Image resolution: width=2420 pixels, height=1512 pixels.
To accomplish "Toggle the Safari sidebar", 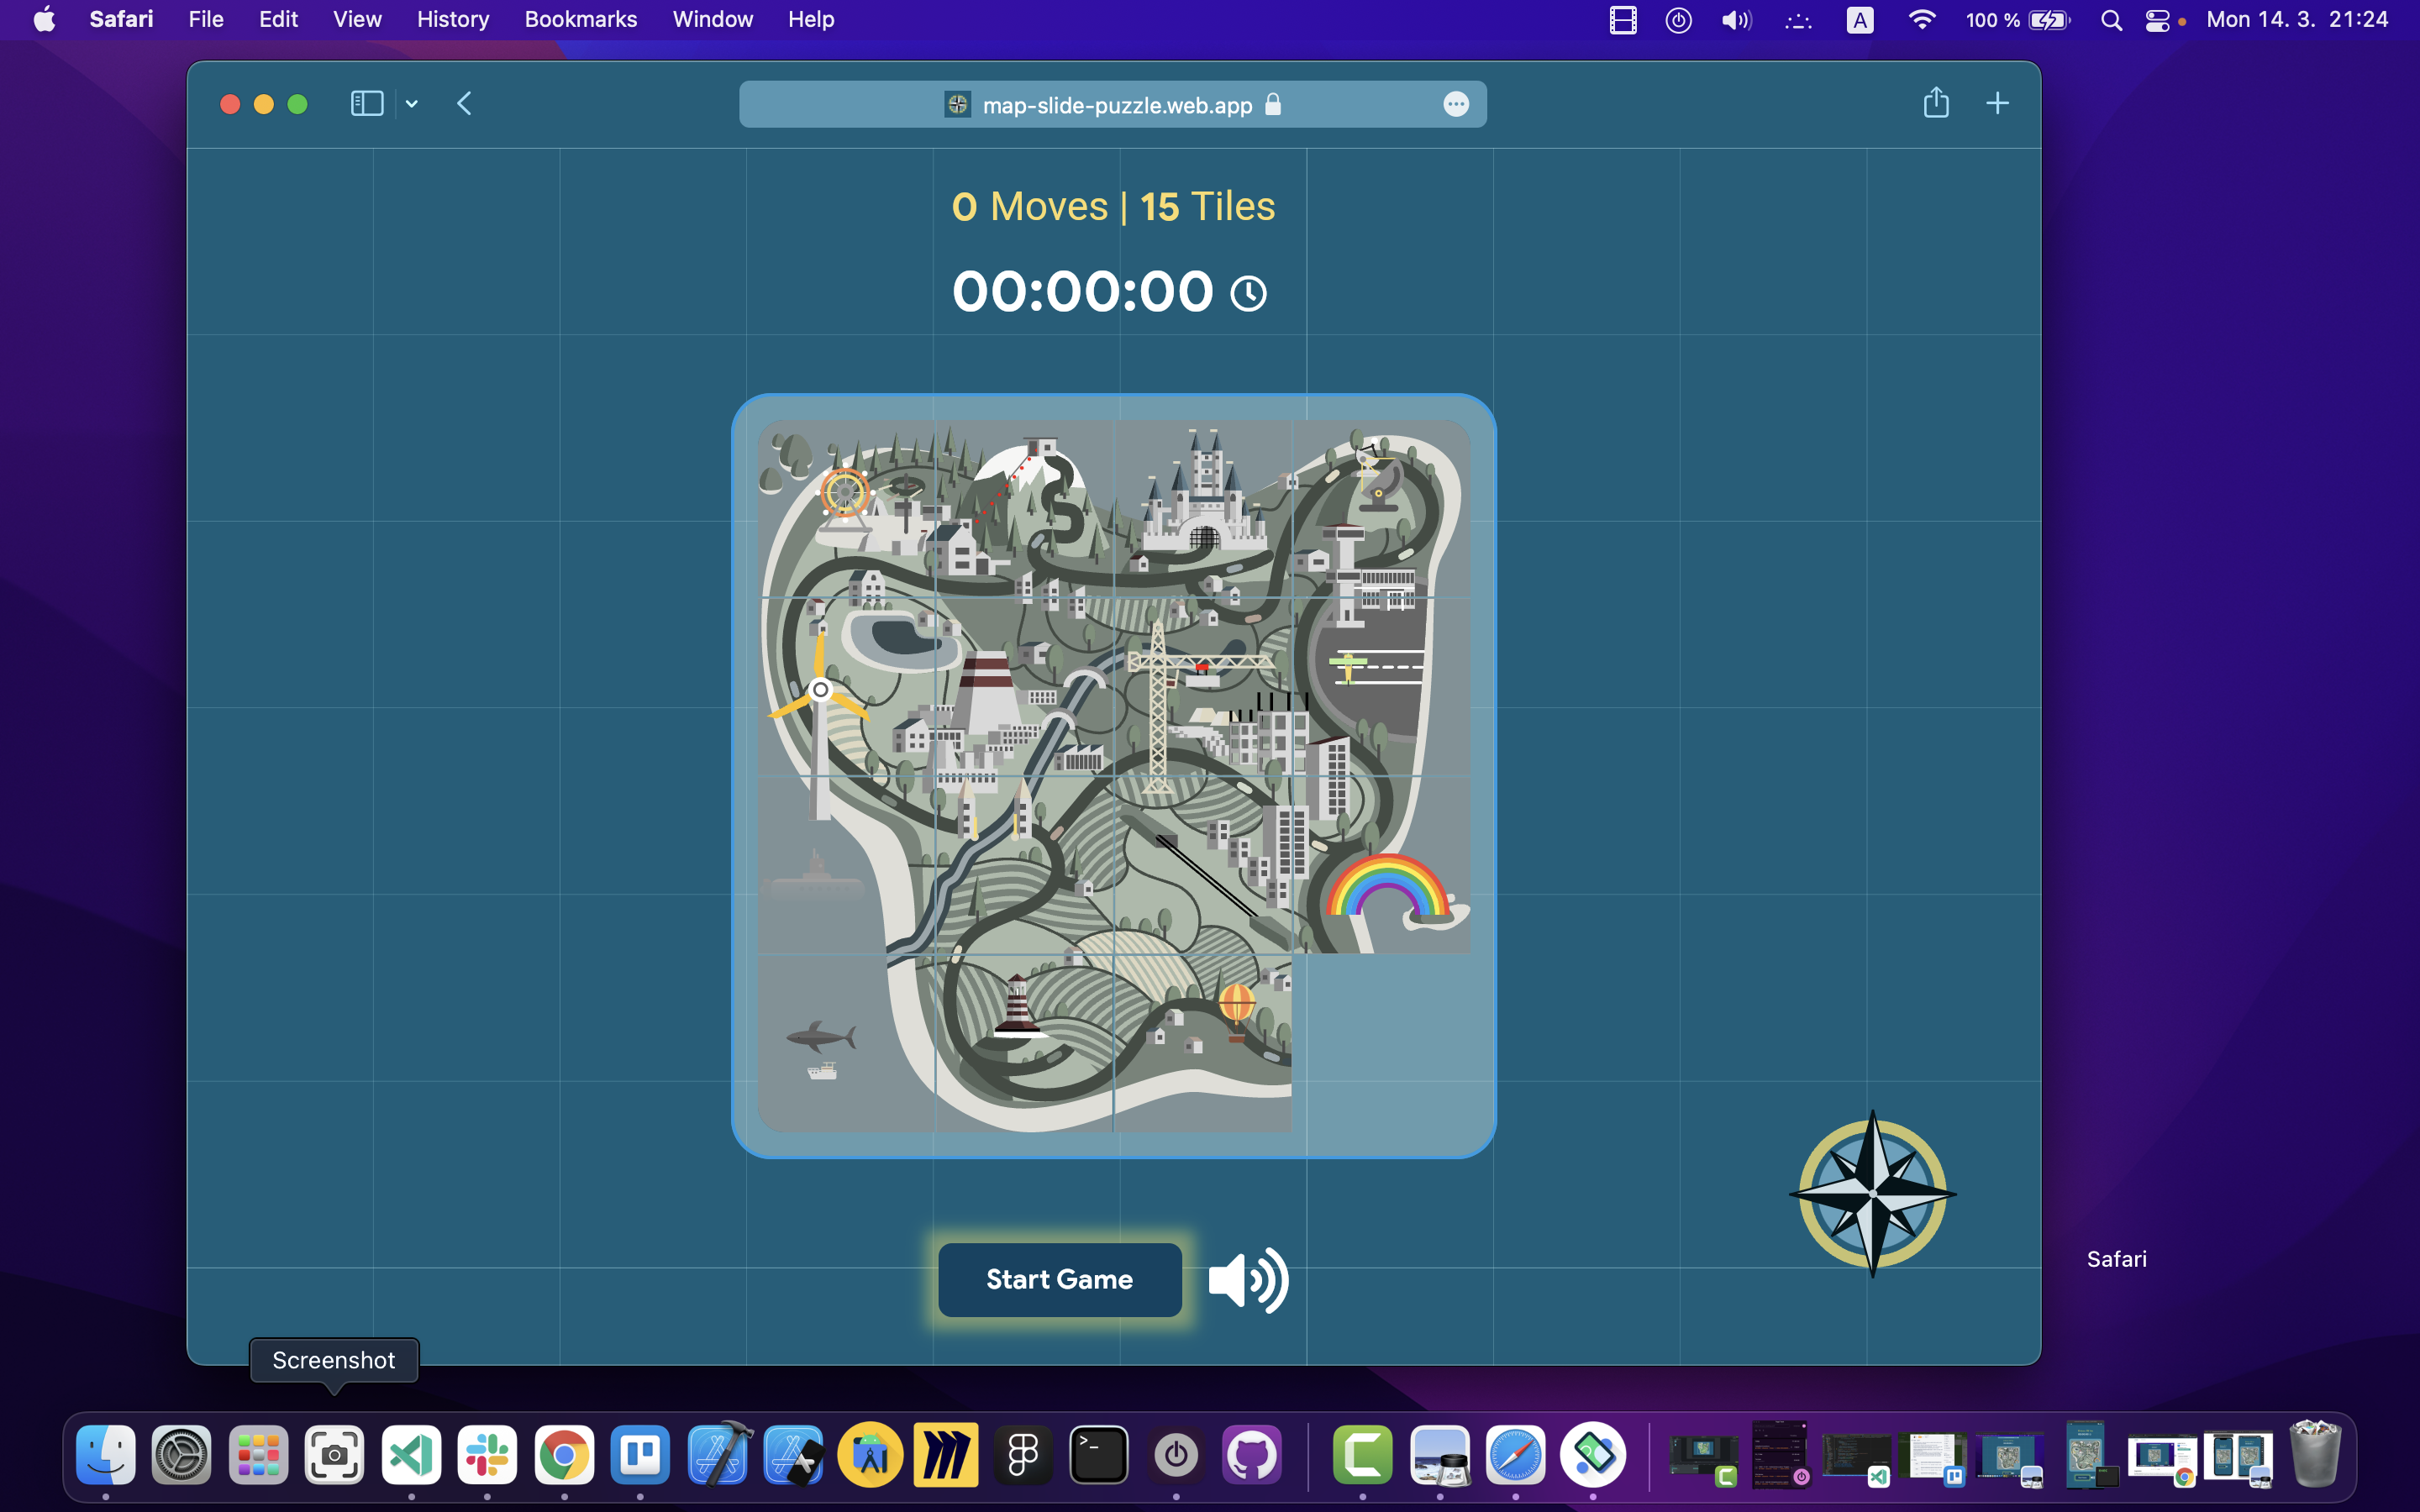I will tap(367, 104).
